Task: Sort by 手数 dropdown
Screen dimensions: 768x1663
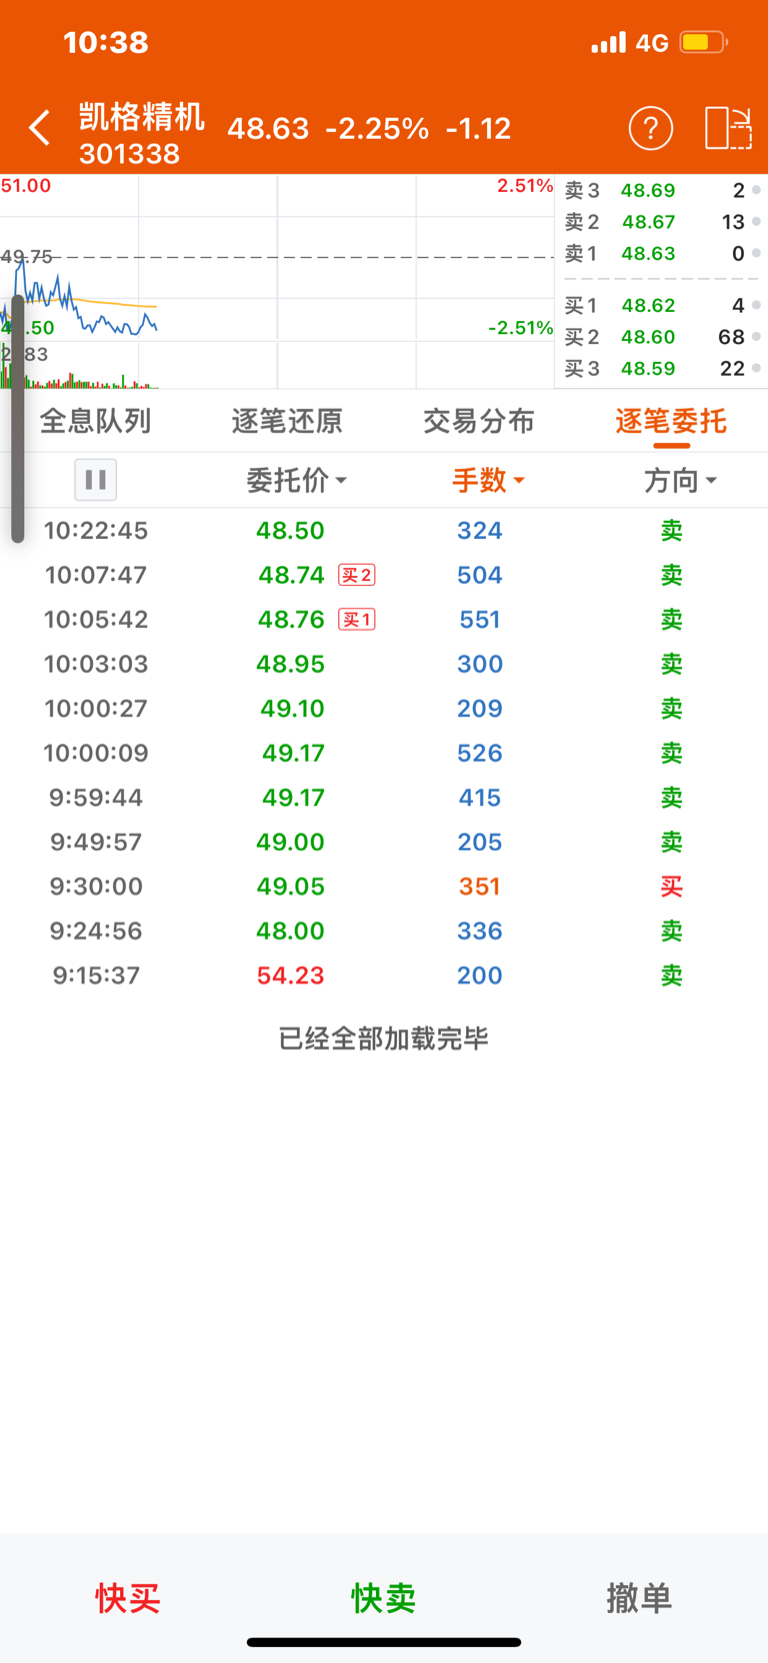Action: [x=488, y=480]
